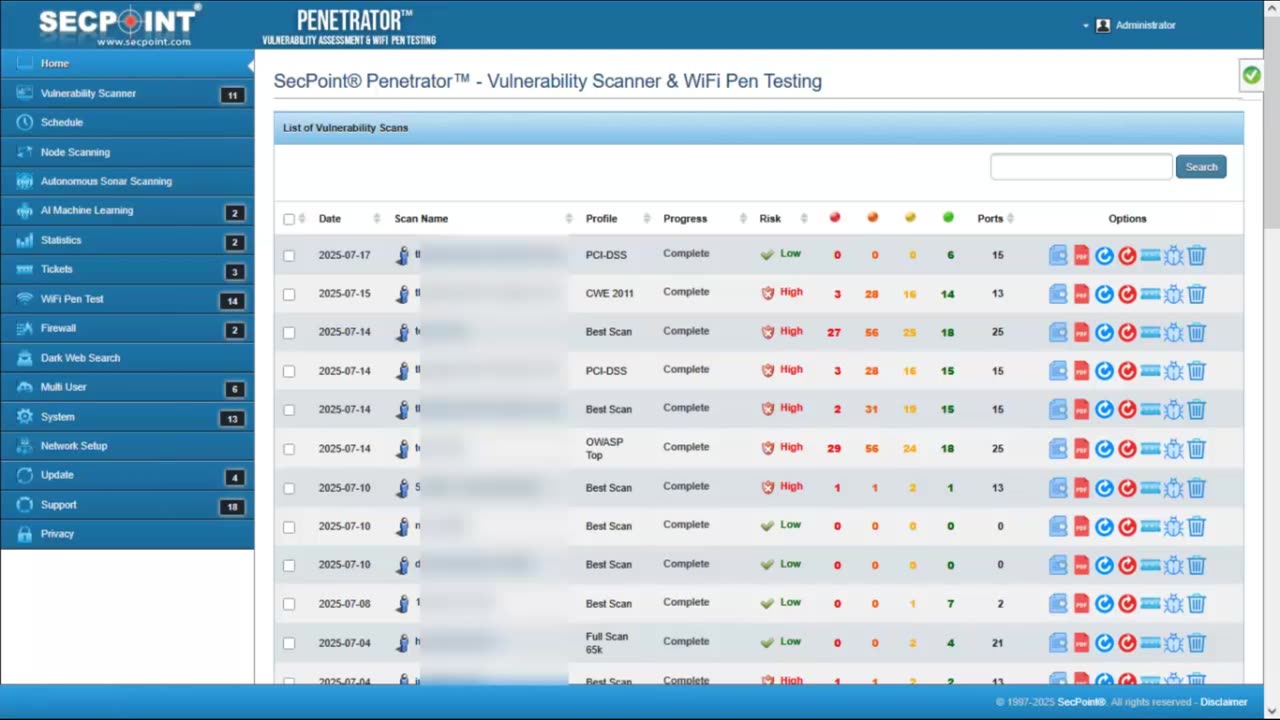The width and height of the screenshot is (1280, 720).
Task: Sort scans with the Risk column arrows
Action: click(x=804, y=218)
